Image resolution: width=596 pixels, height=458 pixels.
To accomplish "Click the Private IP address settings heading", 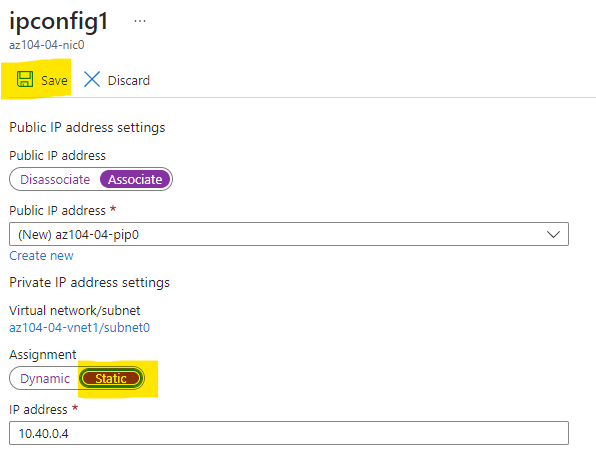I will coord(89,282).
